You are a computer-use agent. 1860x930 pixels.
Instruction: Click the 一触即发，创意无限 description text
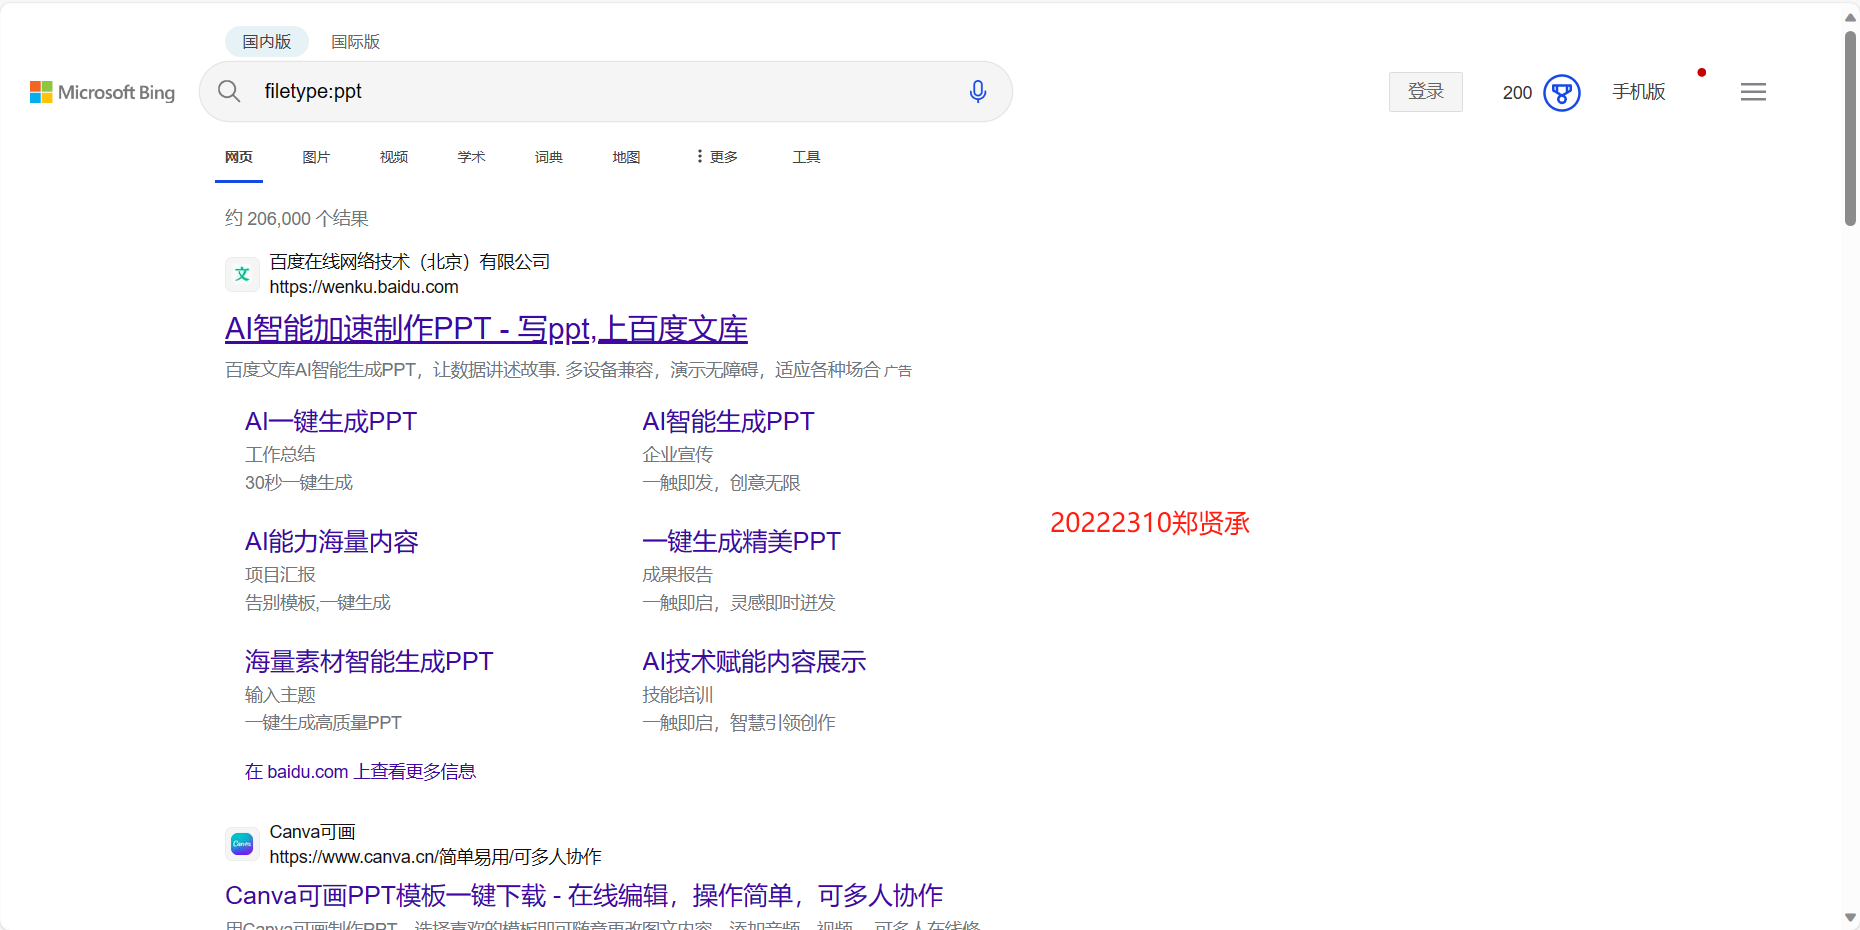pos(721,483)
